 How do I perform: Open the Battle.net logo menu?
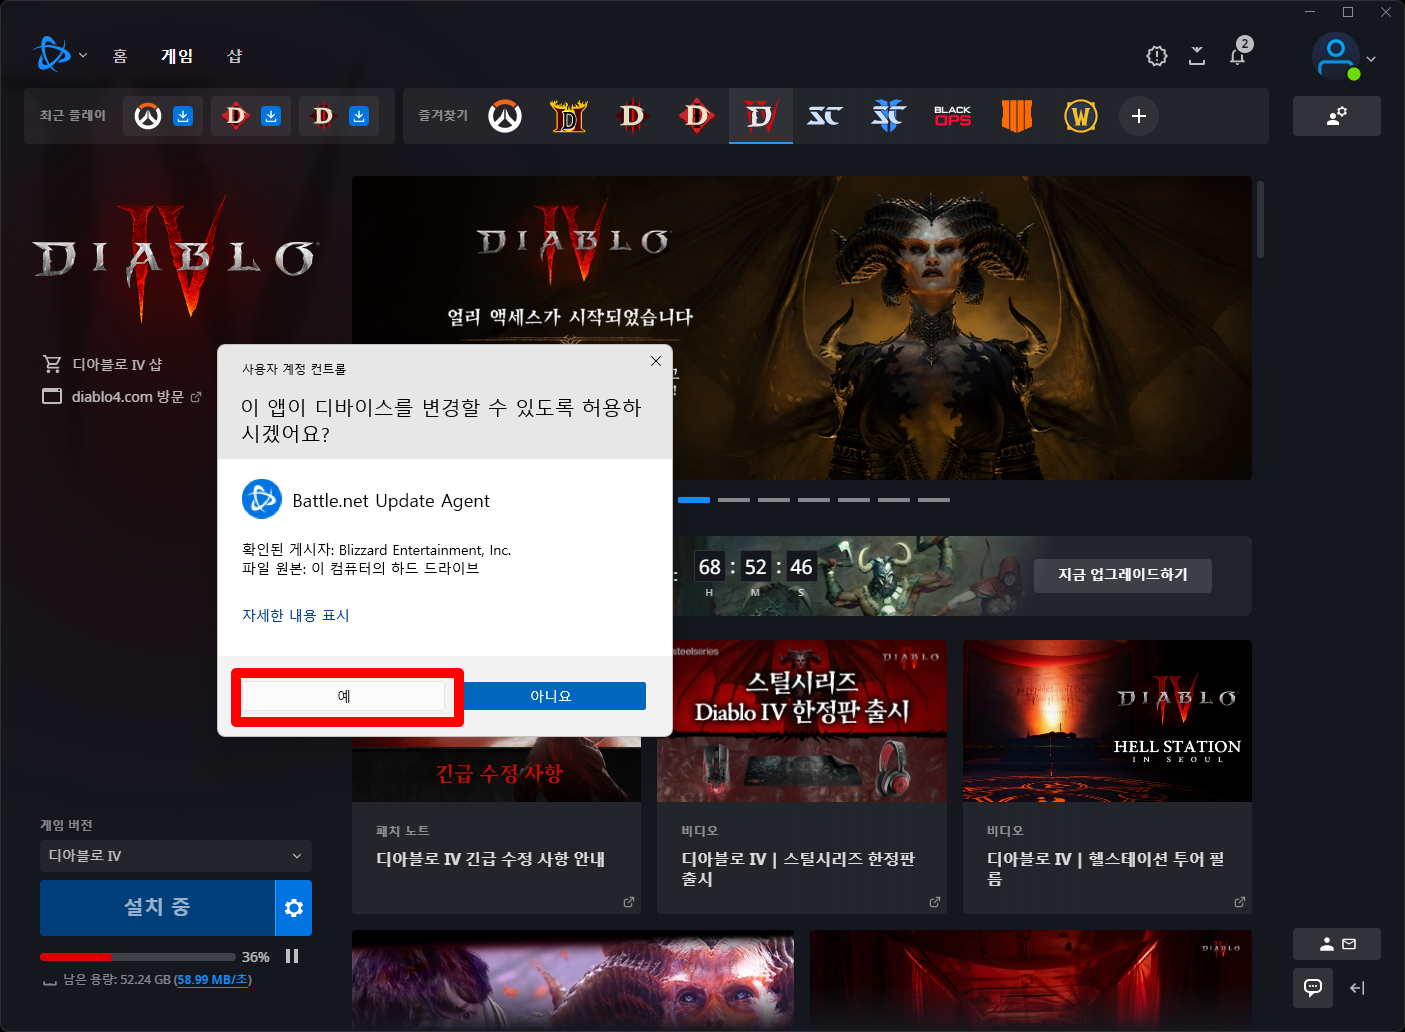coord(52,55)
